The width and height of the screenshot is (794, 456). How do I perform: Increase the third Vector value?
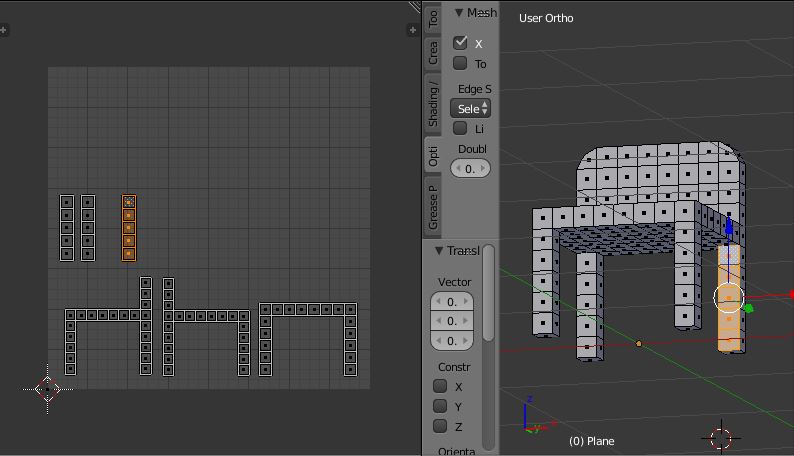pos(466,341)
